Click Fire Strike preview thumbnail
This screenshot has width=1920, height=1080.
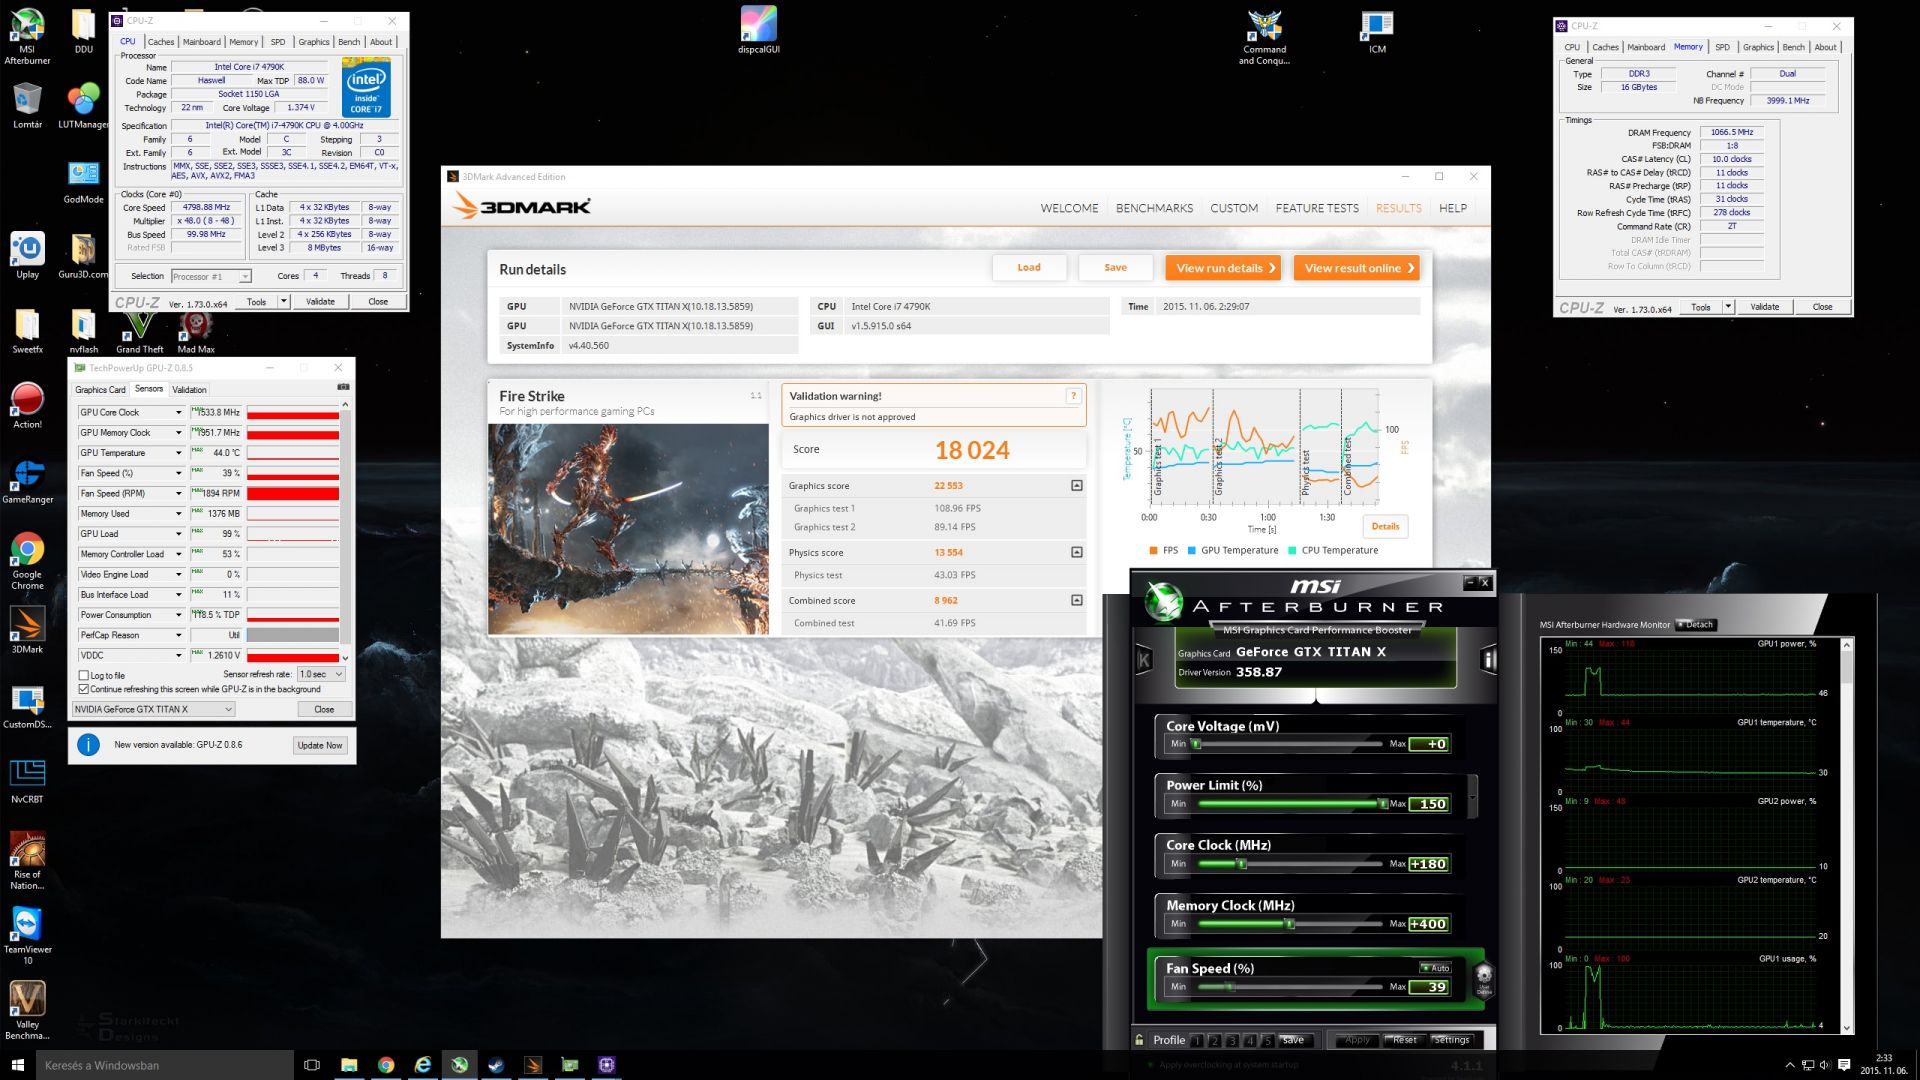click(x=628, y=529)
